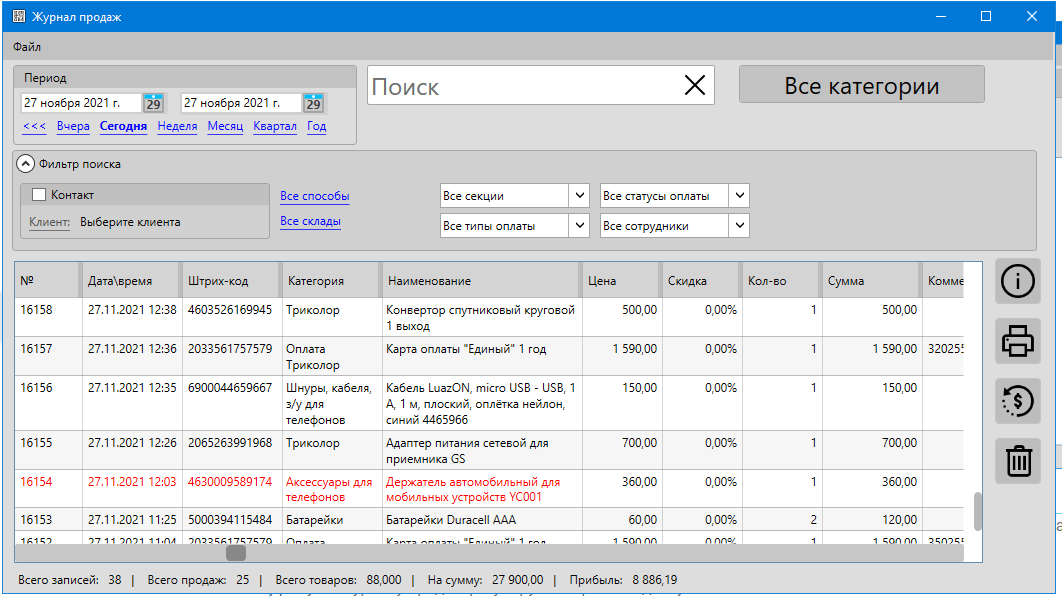Open the start date calendar picker

click(x=153, y=103)
